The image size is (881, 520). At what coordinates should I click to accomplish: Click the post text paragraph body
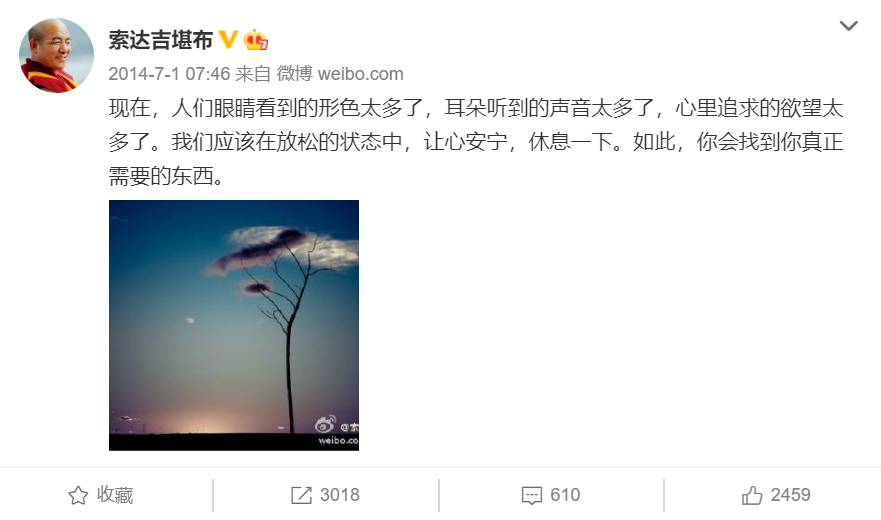[x=476, y=142]
